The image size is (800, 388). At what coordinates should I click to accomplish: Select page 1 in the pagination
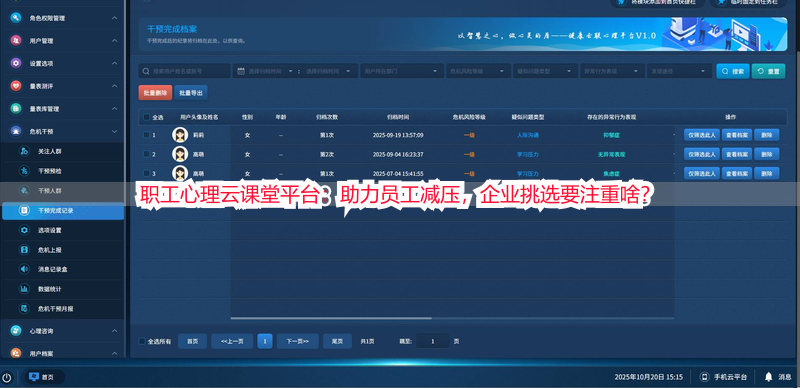point(265,341)
